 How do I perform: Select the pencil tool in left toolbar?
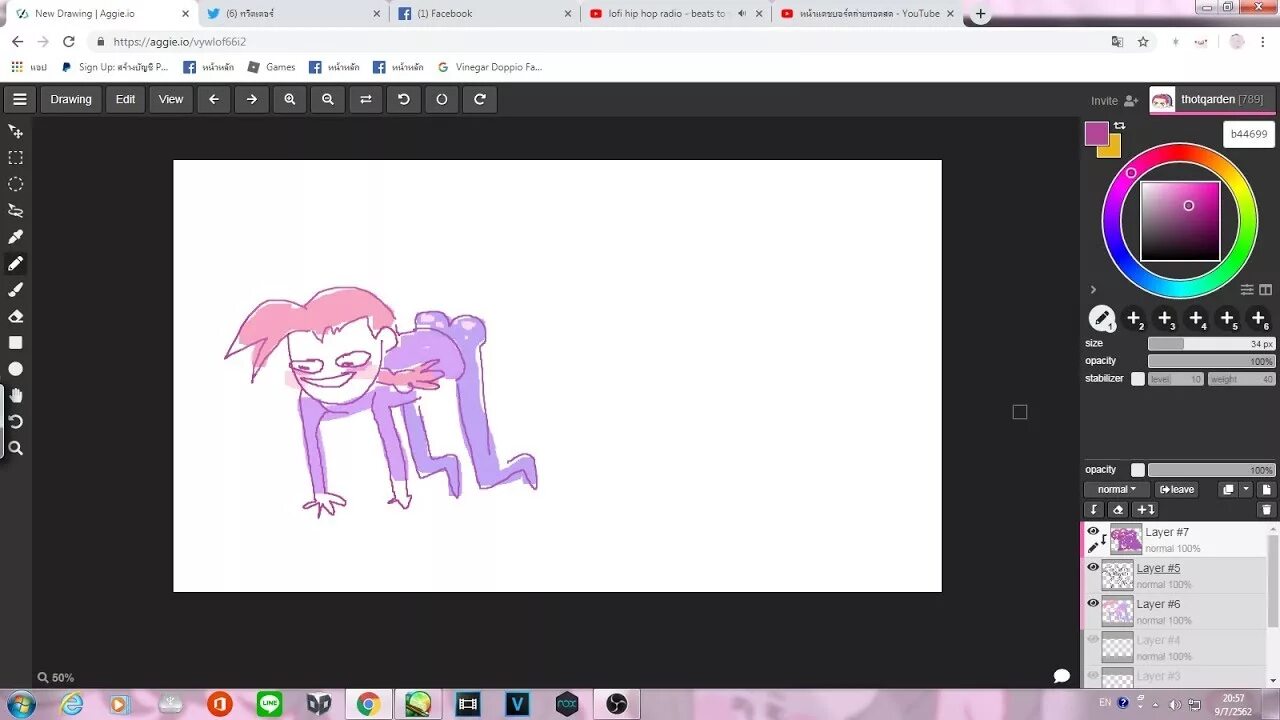(16, 264)
